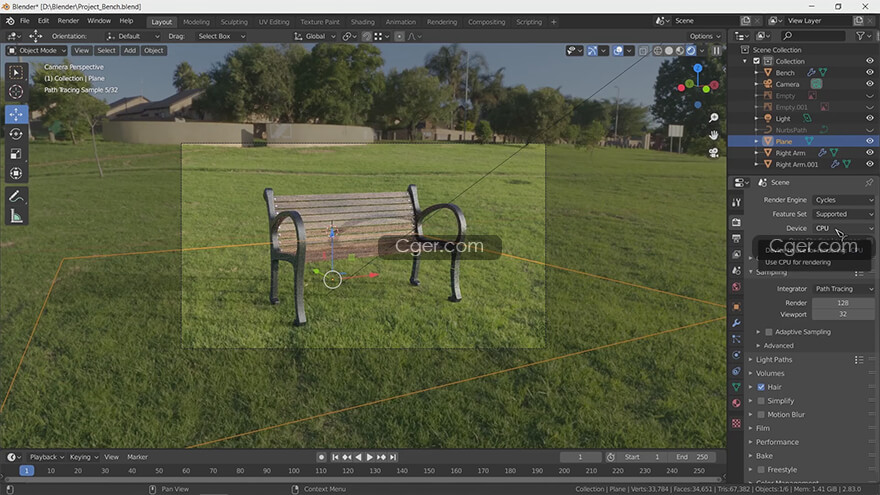Open the Object Data properties tab
This screenshot has width=880, height=495.
[736, 387]
